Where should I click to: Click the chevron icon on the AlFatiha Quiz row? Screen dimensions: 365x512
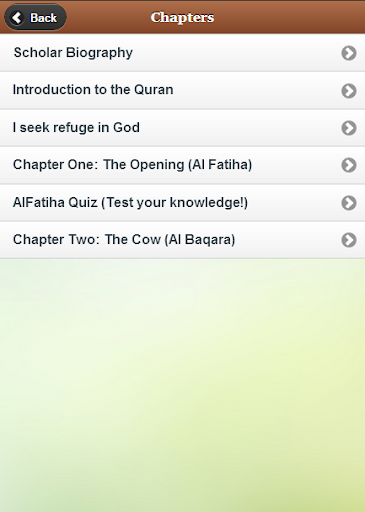coord(349,203)
